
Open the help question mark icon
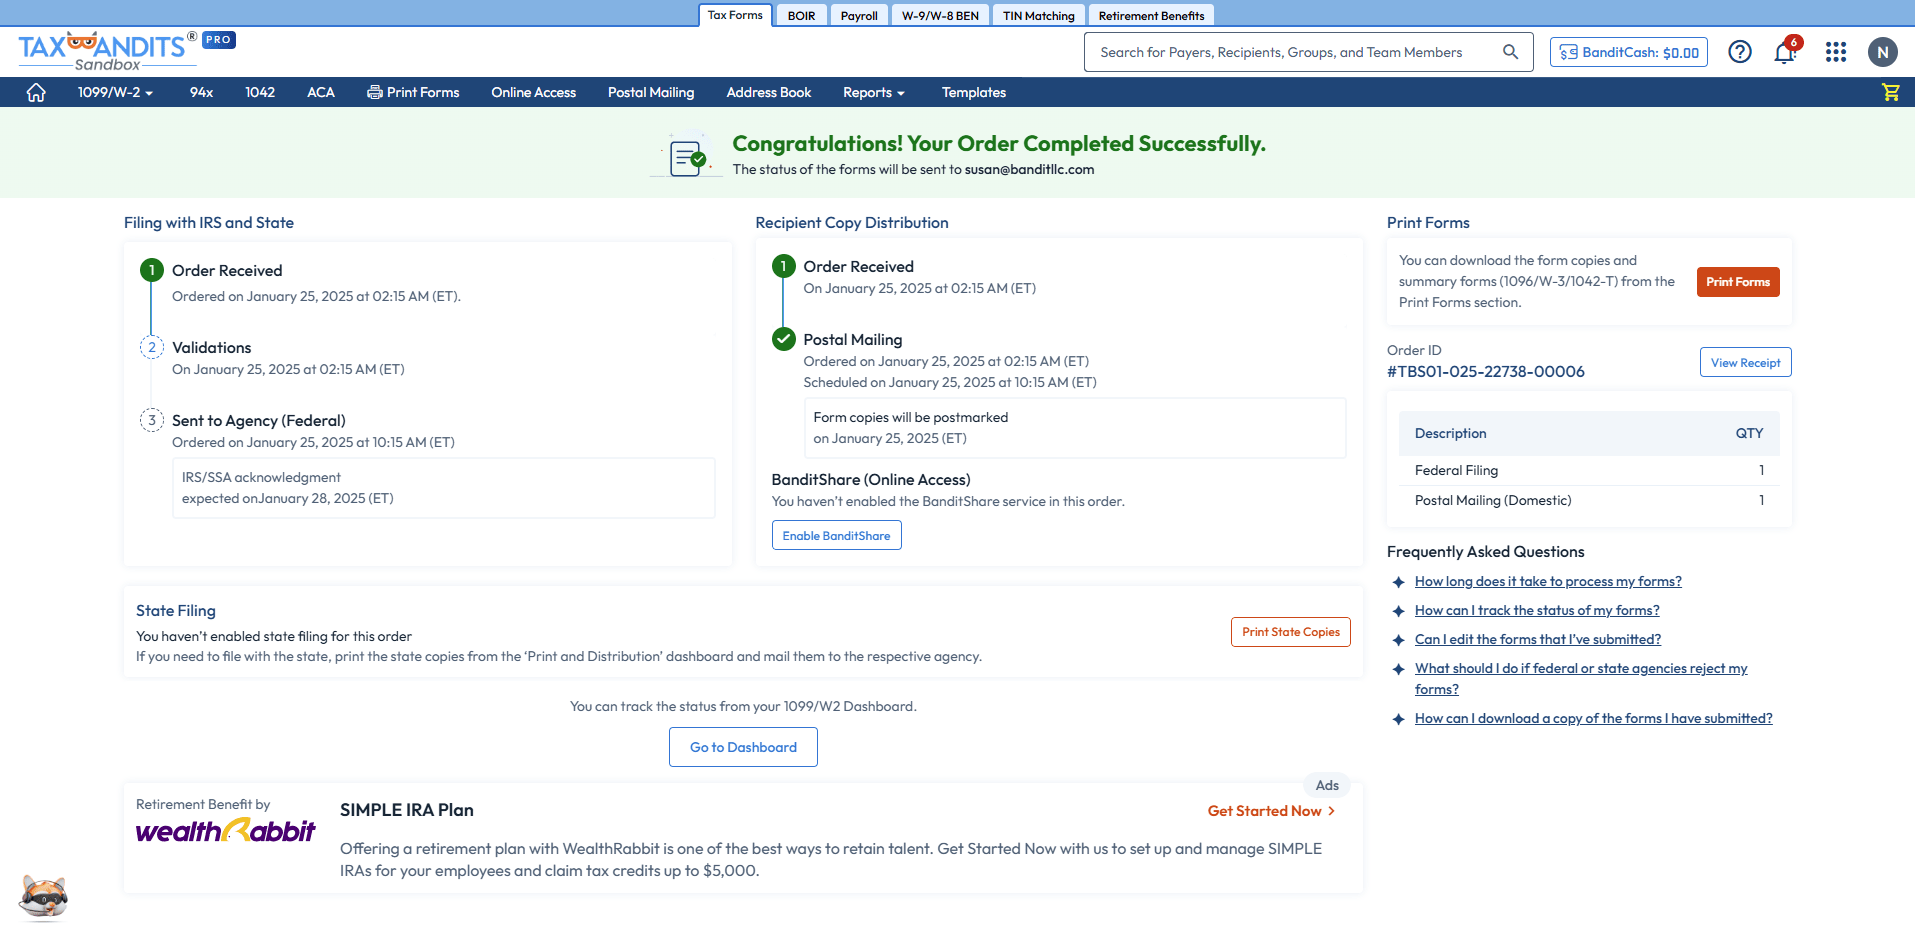(1740, 52)
